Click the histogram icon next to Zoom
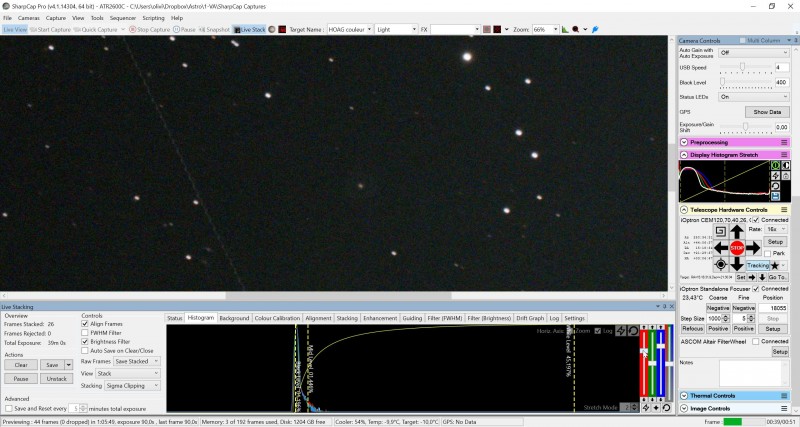 click(x=565, y=30)
